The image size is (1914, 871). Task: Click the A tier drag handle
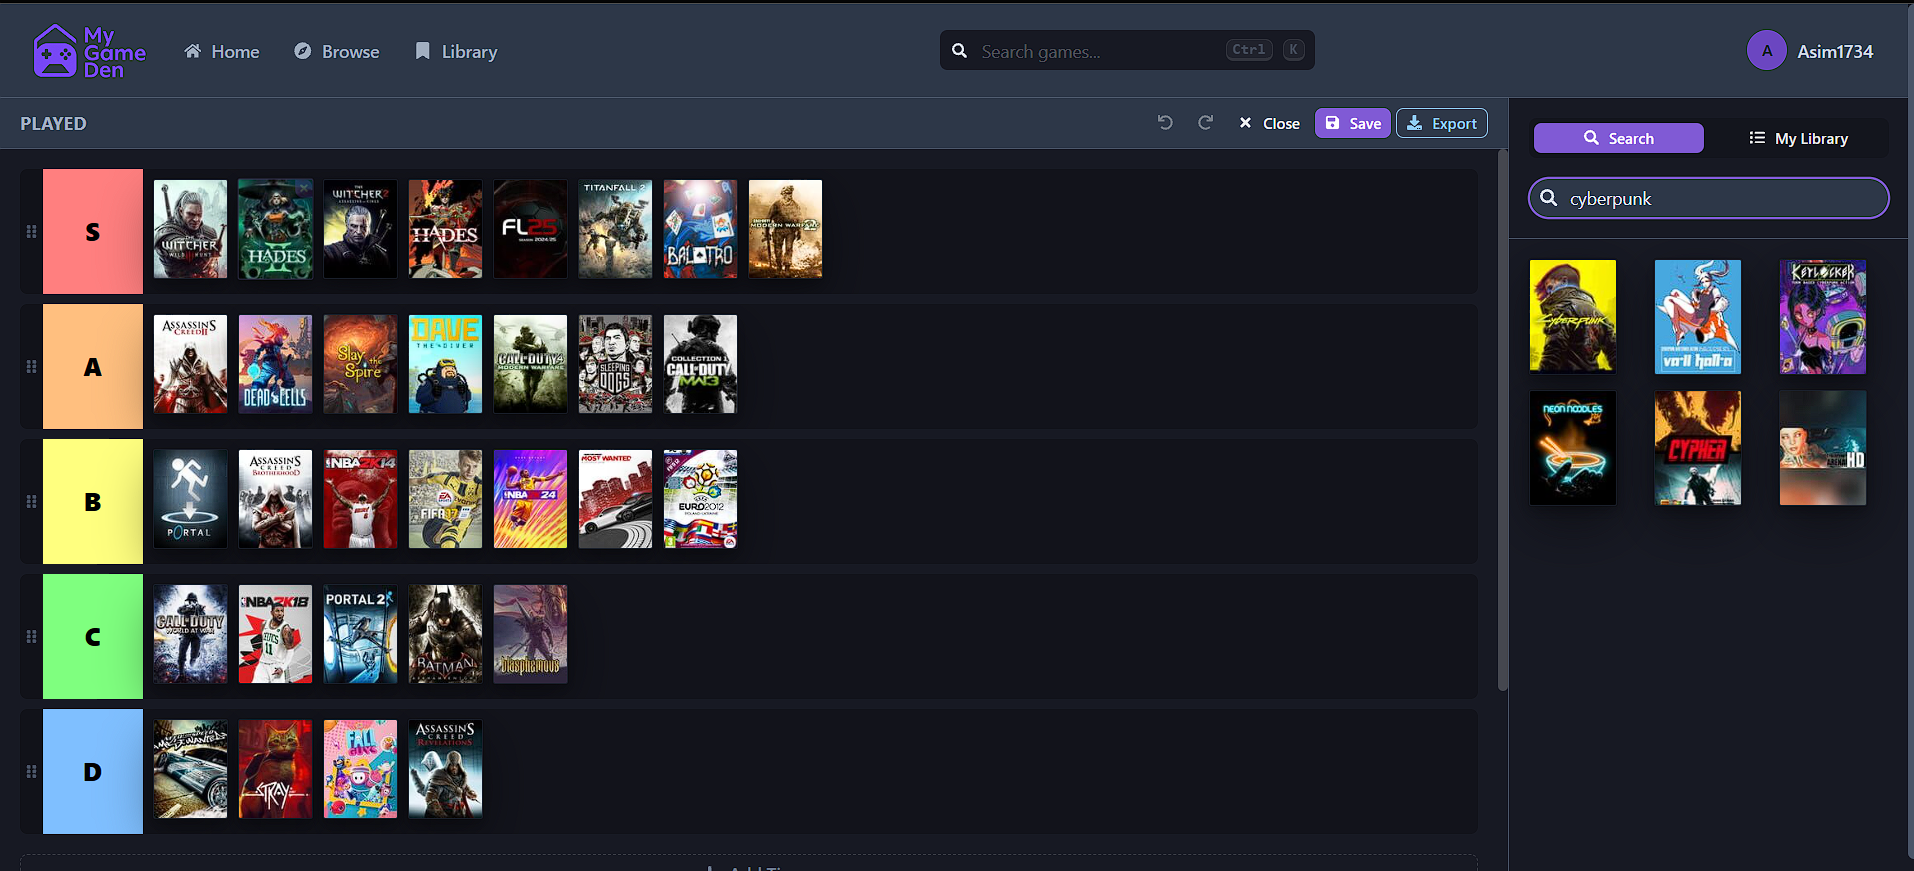[31, 366]
